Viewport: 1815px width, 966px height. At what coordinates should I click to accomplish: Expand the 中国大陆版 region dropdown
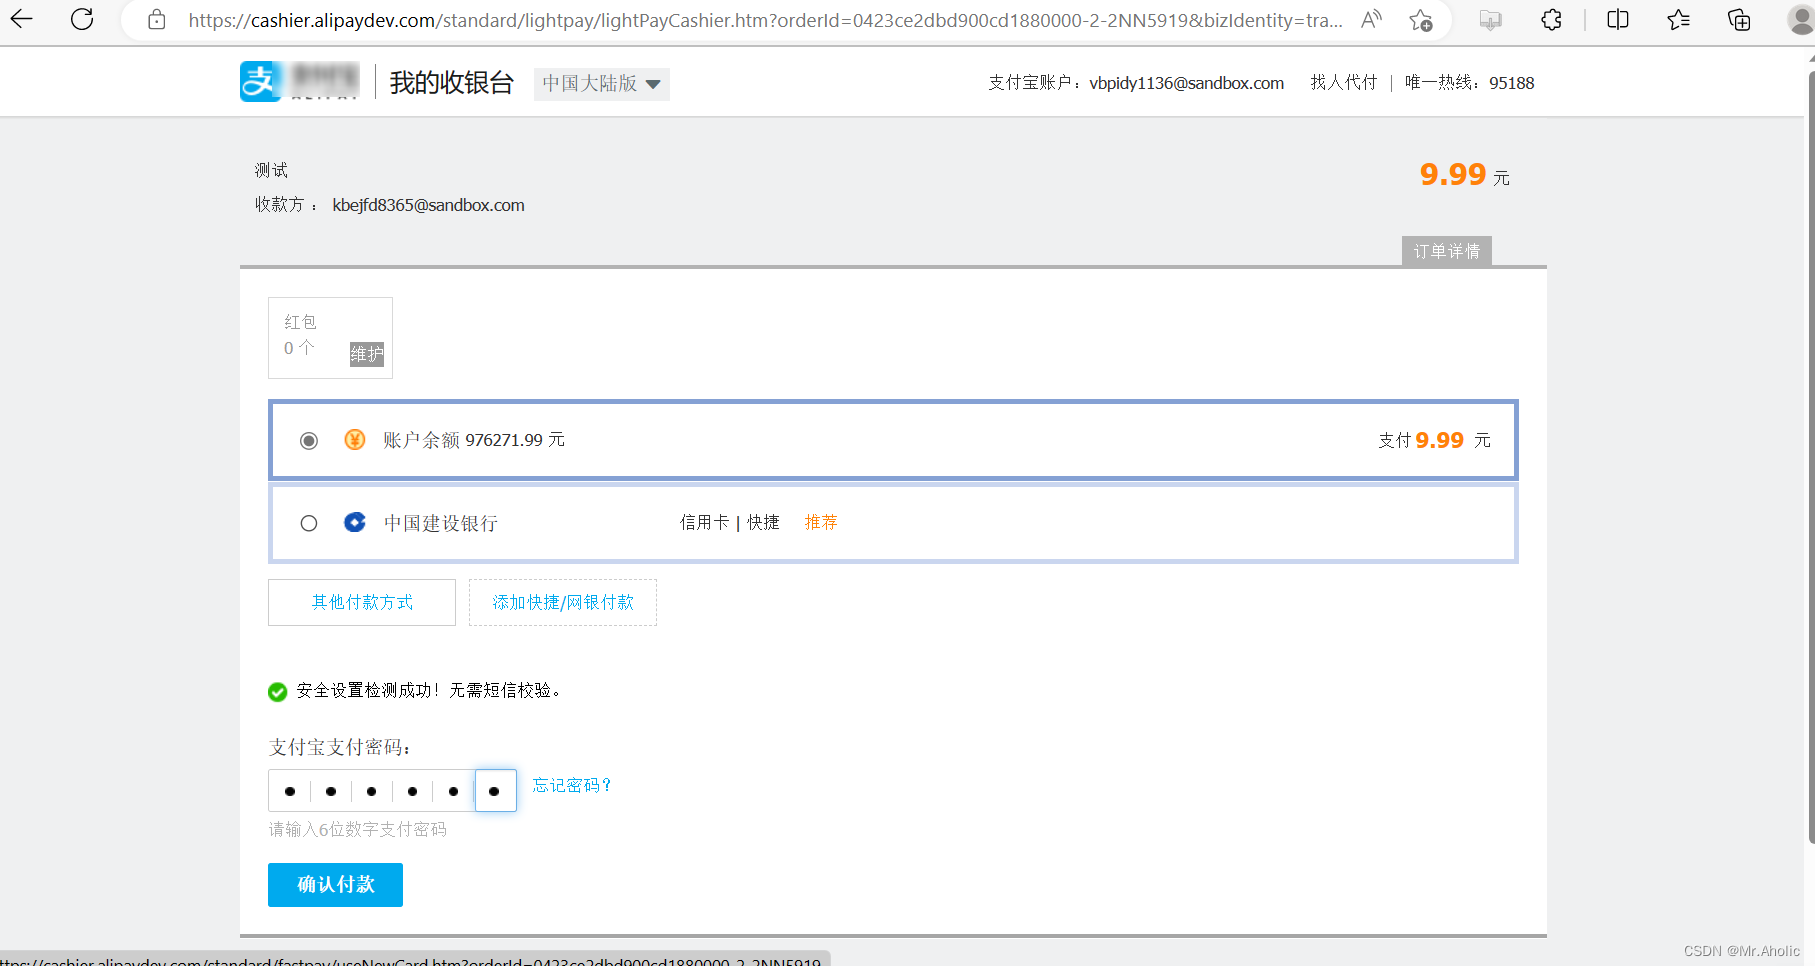[x=602, y=84]
